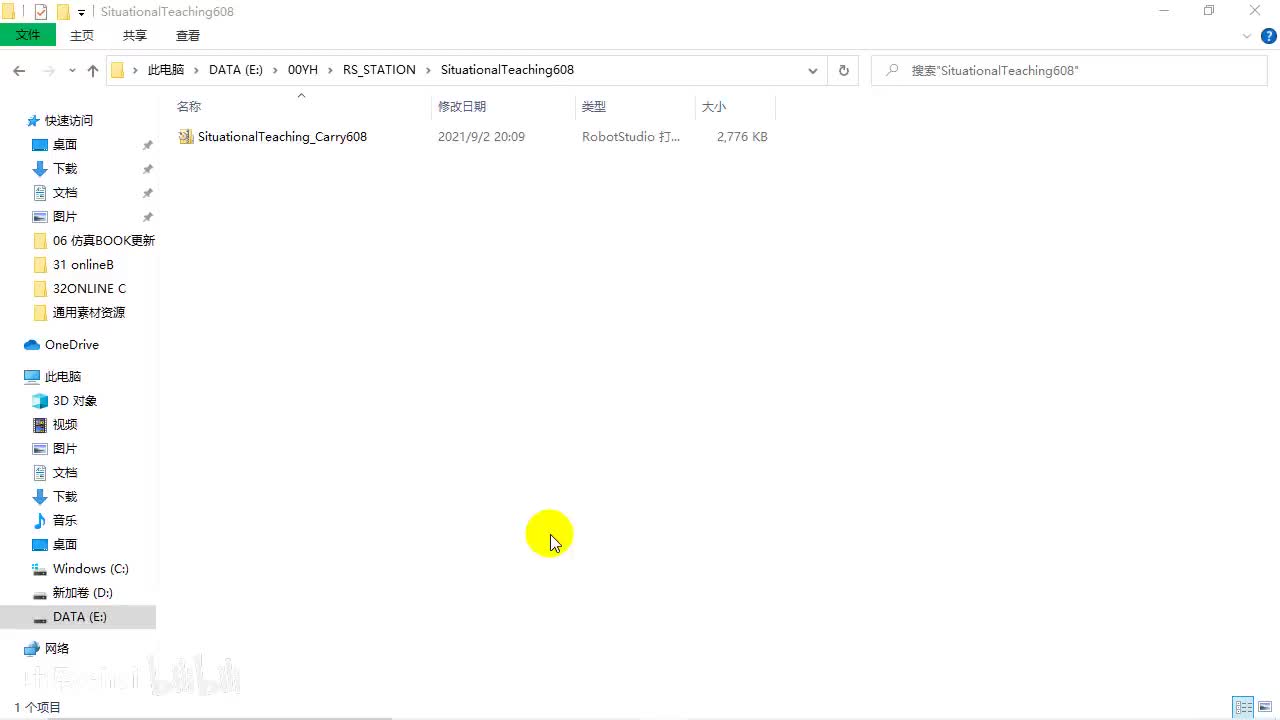The image size is (1280, 720).
Task: Sort files by the 大小 column header
Action: [714, 106]
